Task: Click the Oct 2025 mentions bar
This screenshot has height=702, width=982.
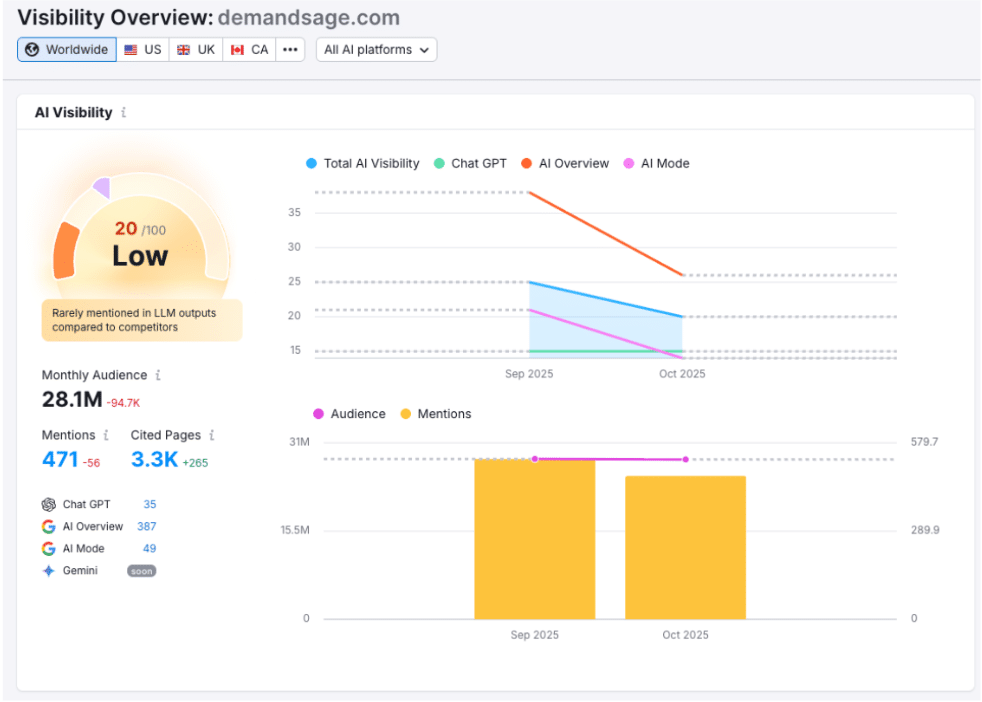Action: pos(685,548)
